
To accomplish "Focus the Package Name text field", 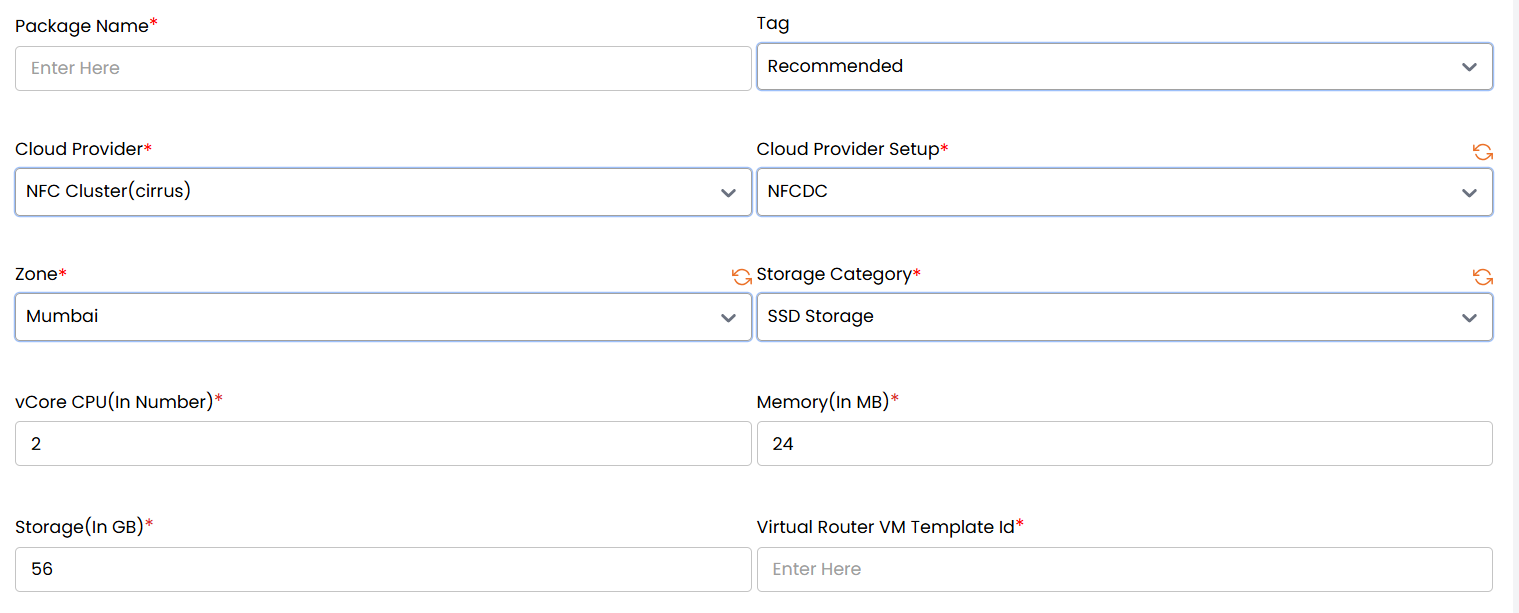I will pos(383,68).
